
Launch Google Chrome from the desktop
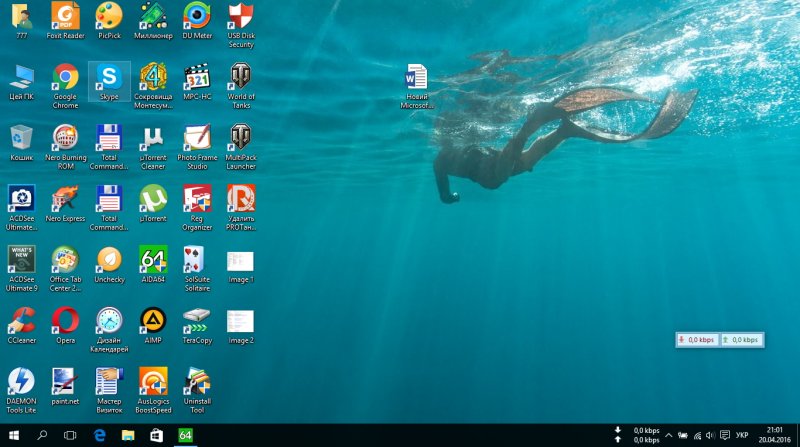pyautogui.click(x=65, y=78)
